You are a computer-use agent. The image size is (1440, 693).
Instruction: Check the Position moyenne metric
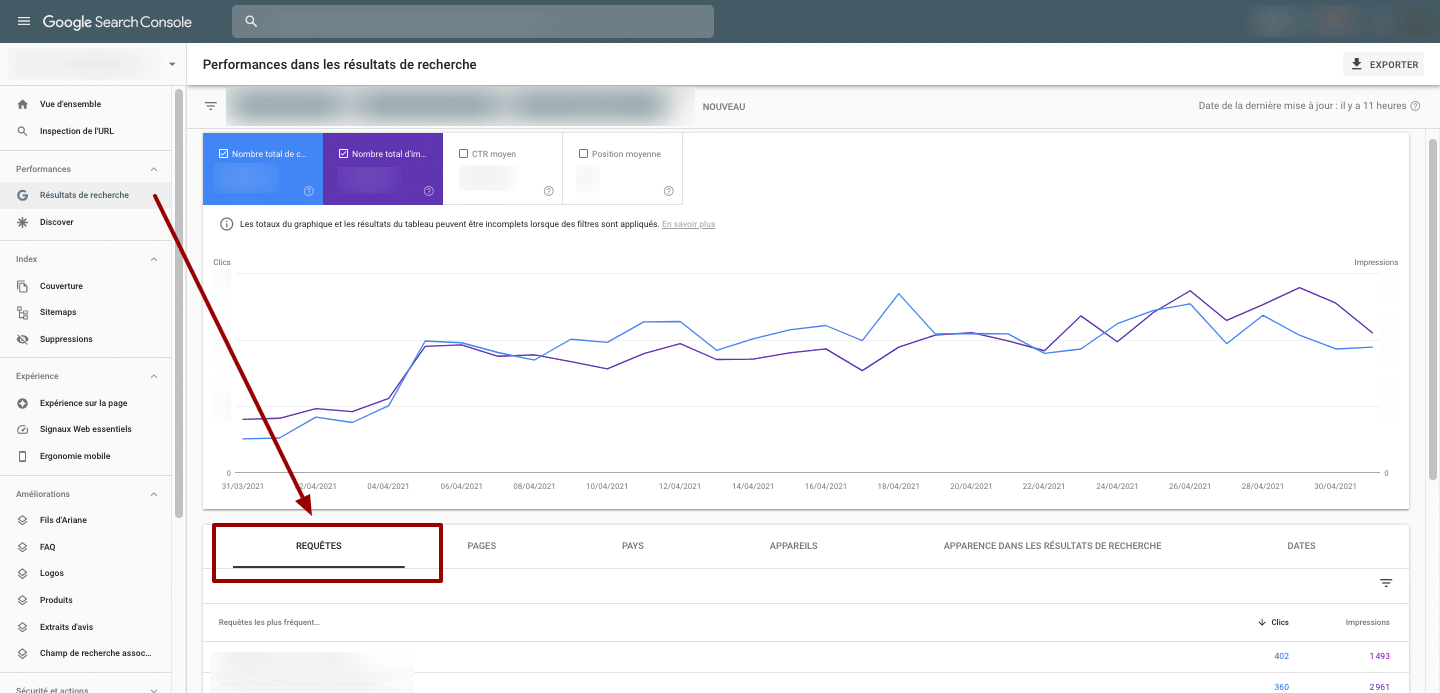583,154
